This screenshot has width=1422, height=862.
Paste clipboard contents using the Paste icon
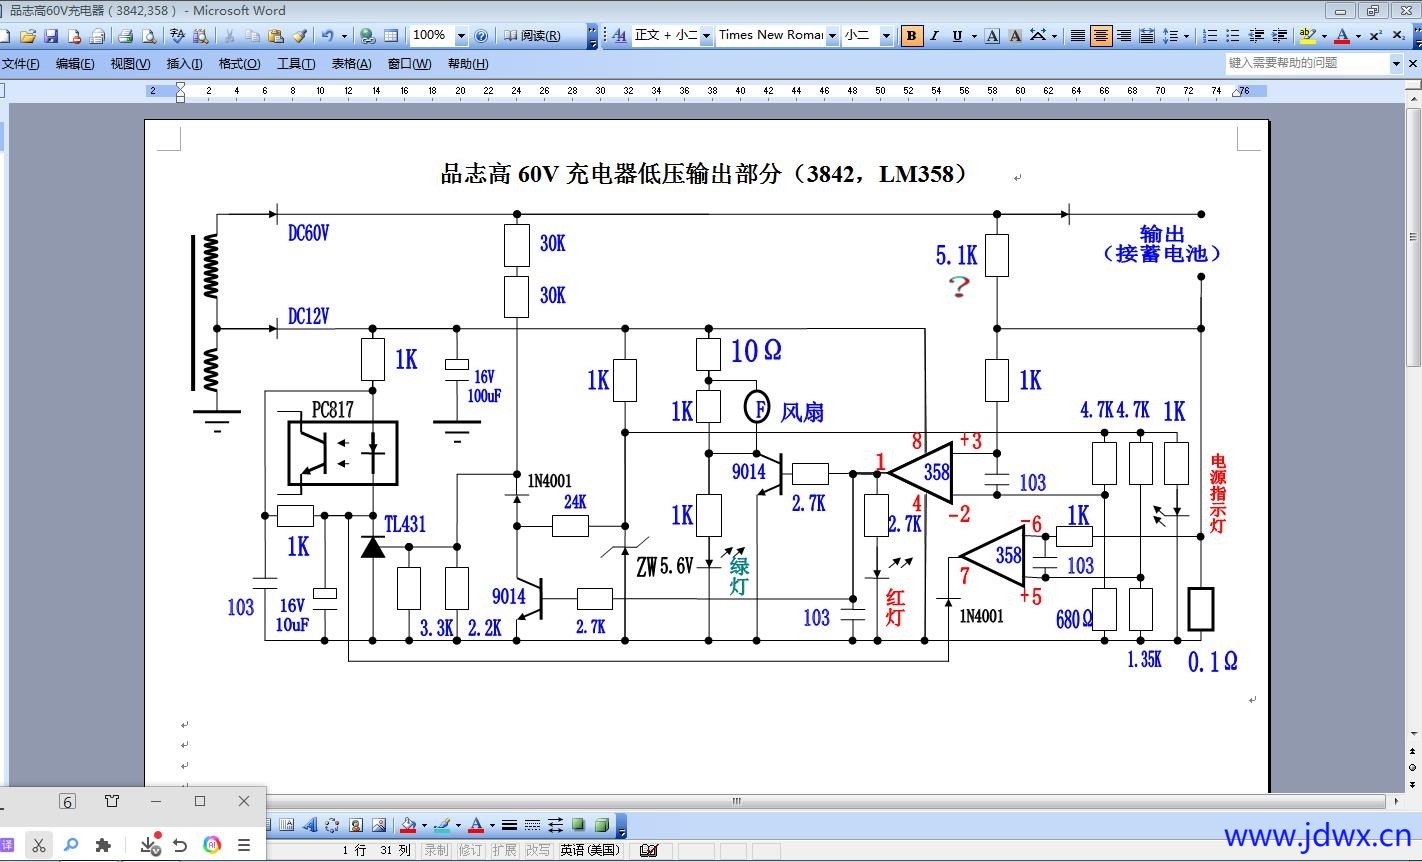click(276, 36)
